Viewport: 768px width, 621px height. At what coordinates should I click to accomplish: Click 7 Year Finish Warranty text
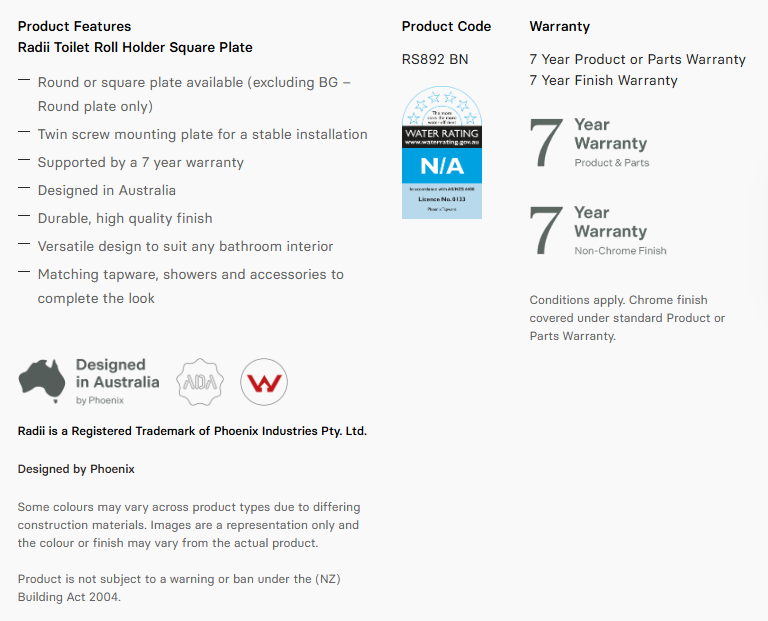tap(603, 80)
